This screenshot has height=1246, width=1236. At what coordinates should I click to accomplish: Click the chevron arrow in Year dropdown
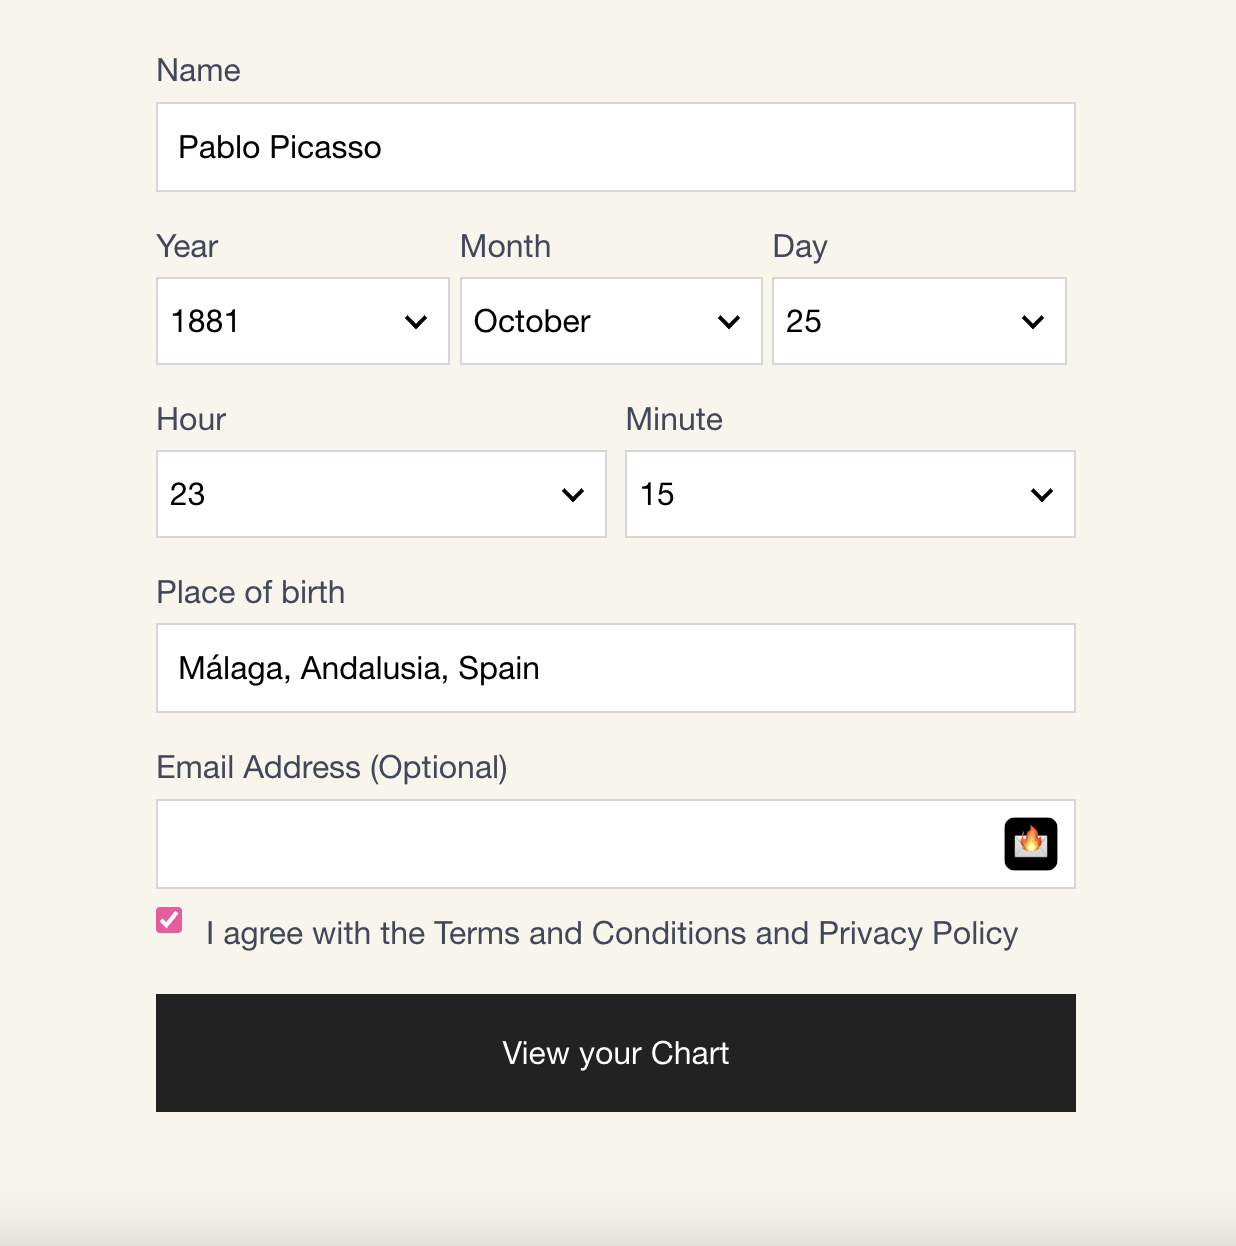coord(416,322)
